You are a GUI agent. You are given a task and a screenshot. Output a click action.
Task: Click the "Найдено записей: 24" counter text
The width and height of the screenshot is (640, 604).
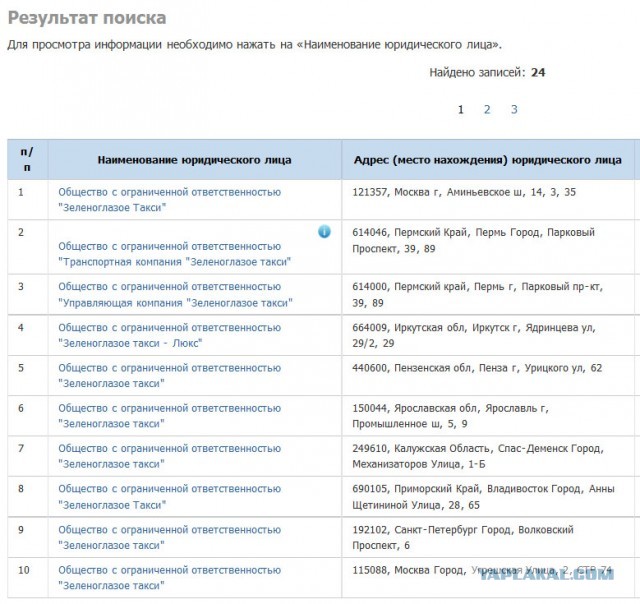487,72
